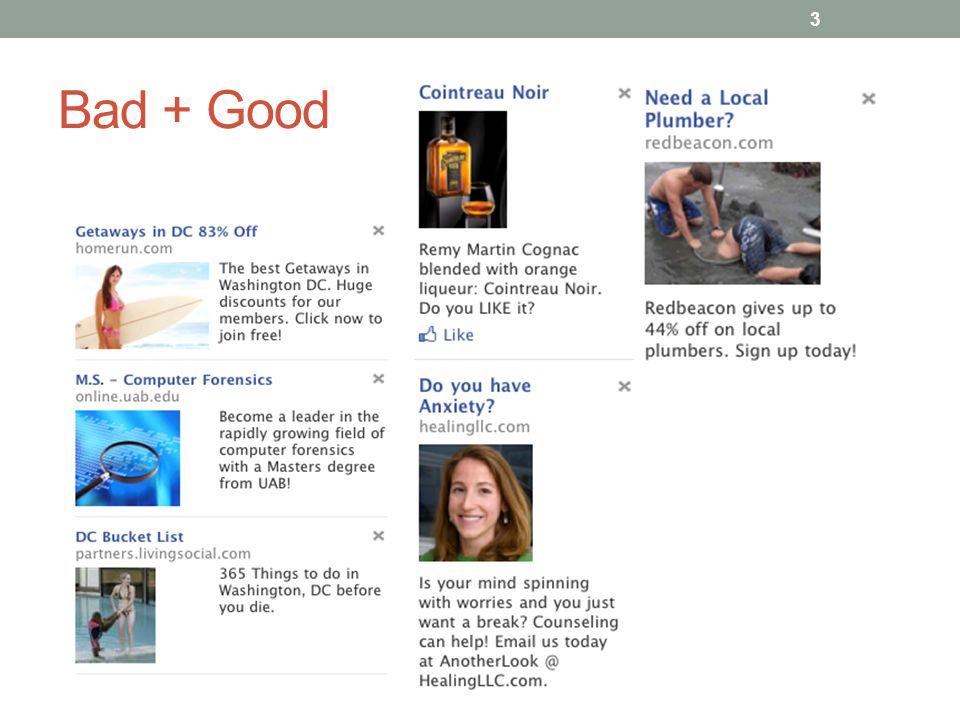The width and height of the screenshot is (960, 720).
Task: Dismiss the DC Bucket List ad
Action: pos(378,536)
